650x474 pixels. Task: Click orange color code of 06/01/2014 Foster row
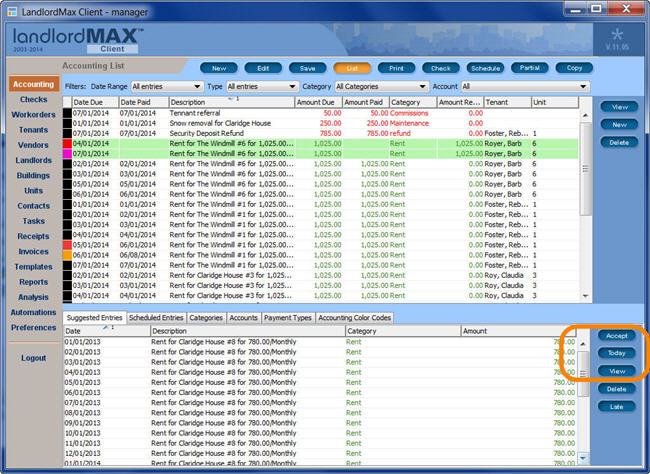[67, 255]
